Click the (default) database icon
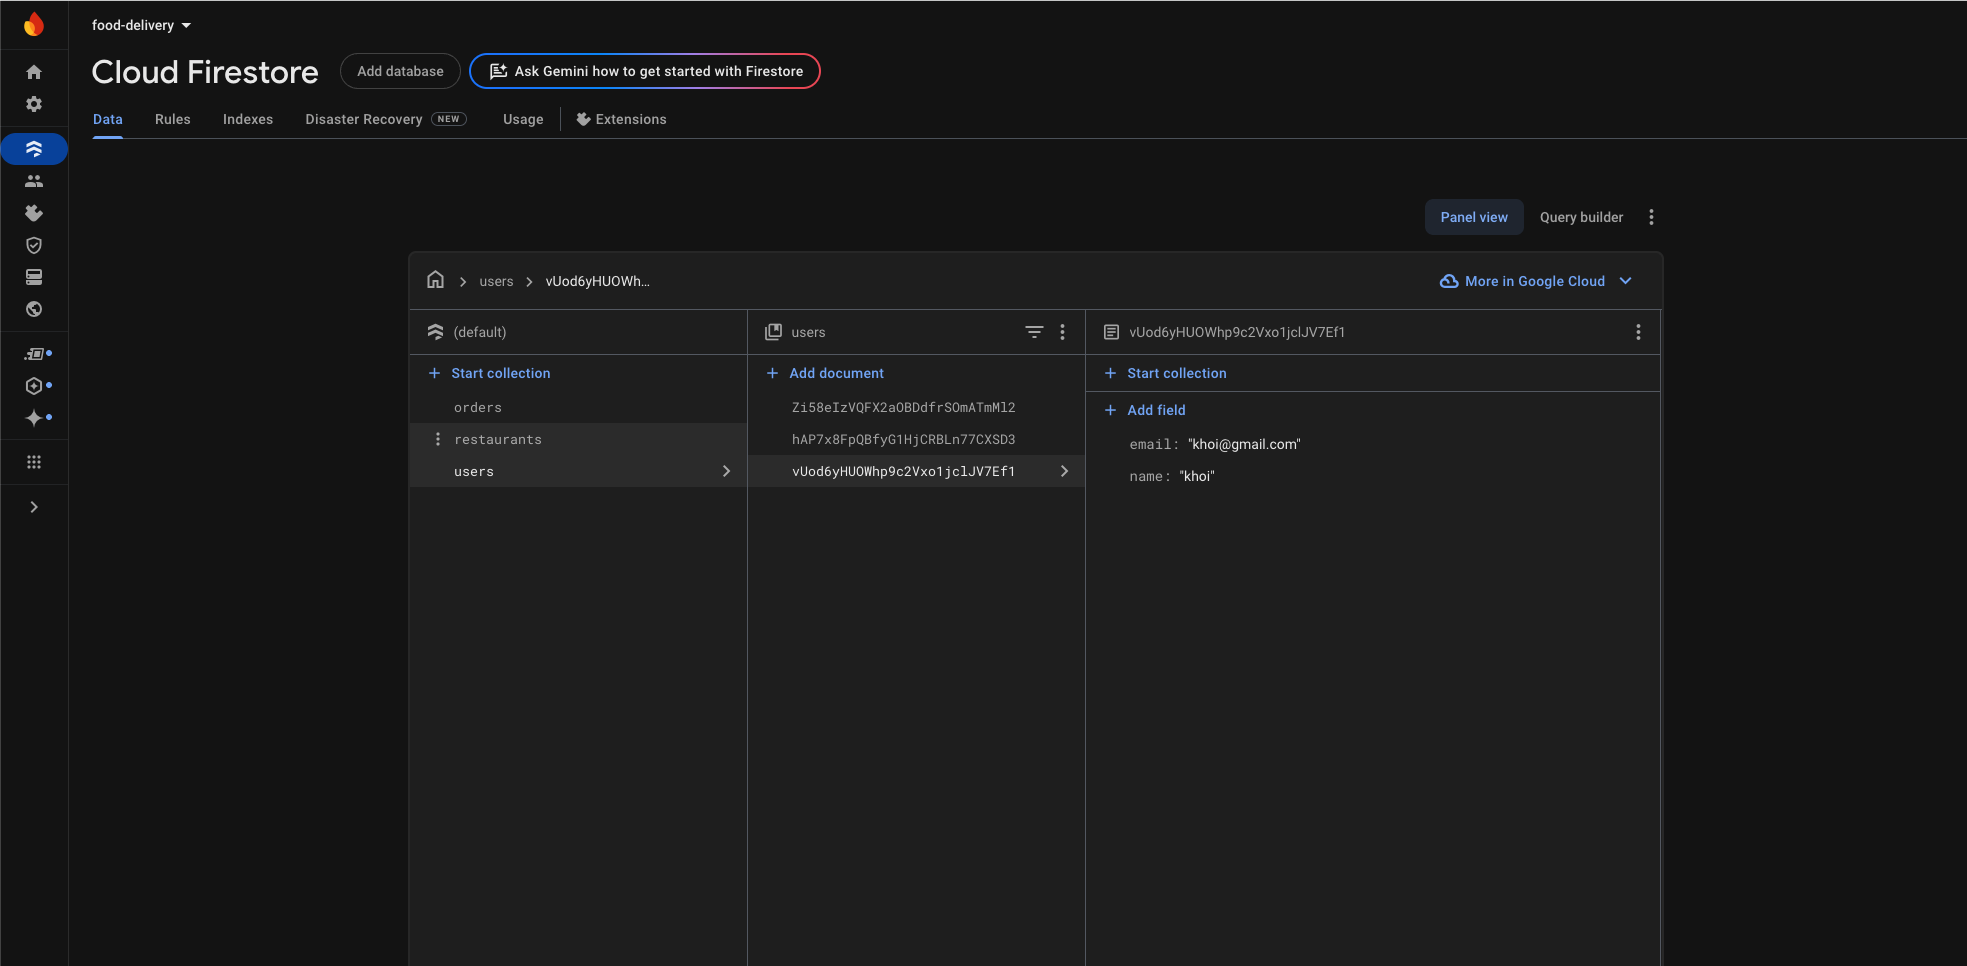Image resolution: width=1967 pixels, height=966 pixels. pyautogui.click(x=435, y=332)
